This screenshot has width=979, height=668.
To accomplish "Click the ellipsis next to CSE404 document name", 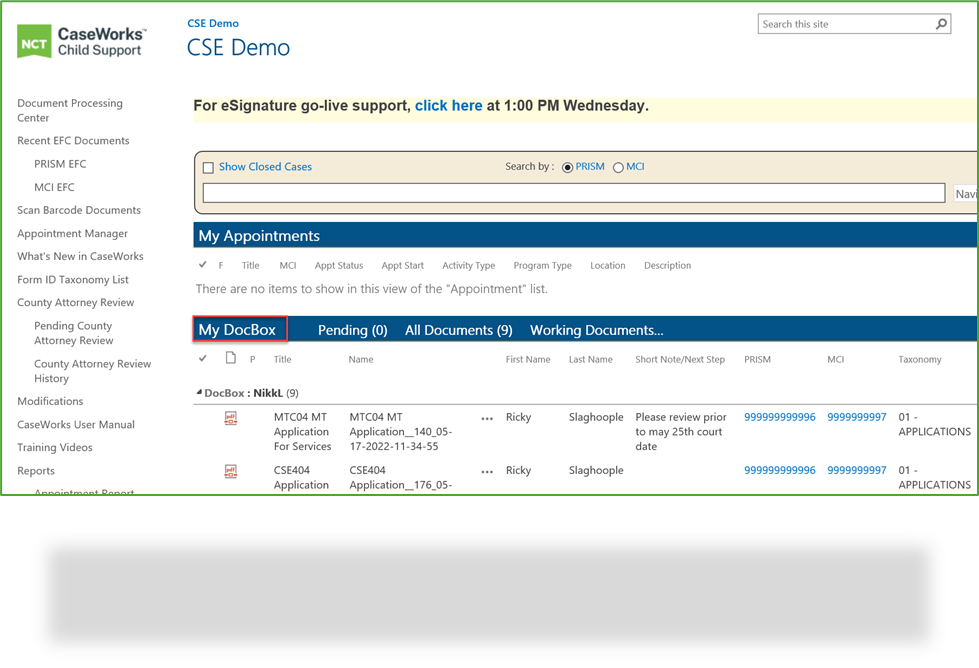I will (x=487, y=471).
